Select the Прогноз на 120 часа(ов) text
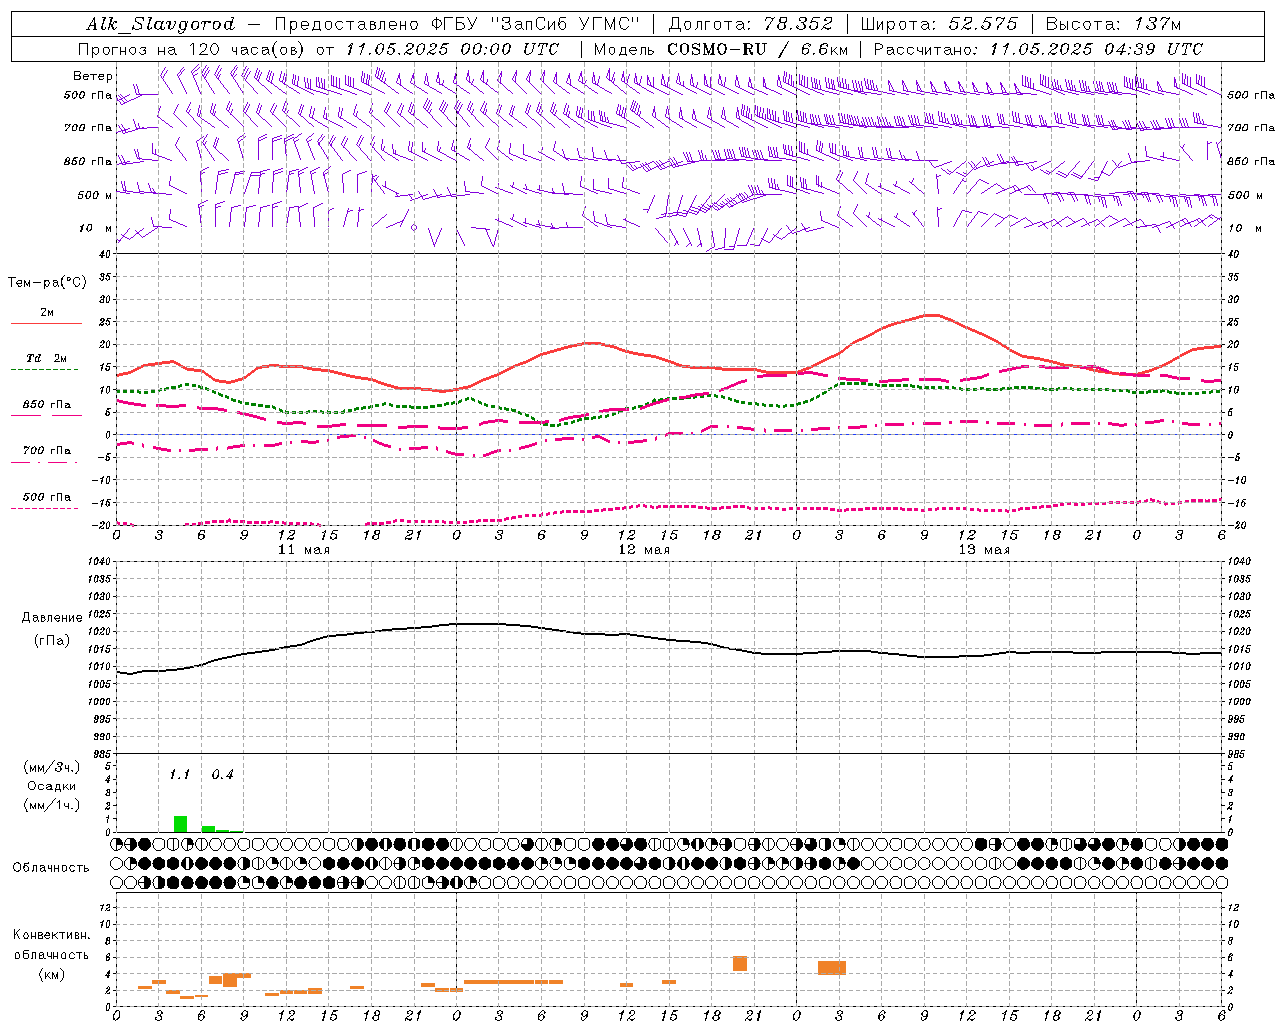 [x=193, y=49]
